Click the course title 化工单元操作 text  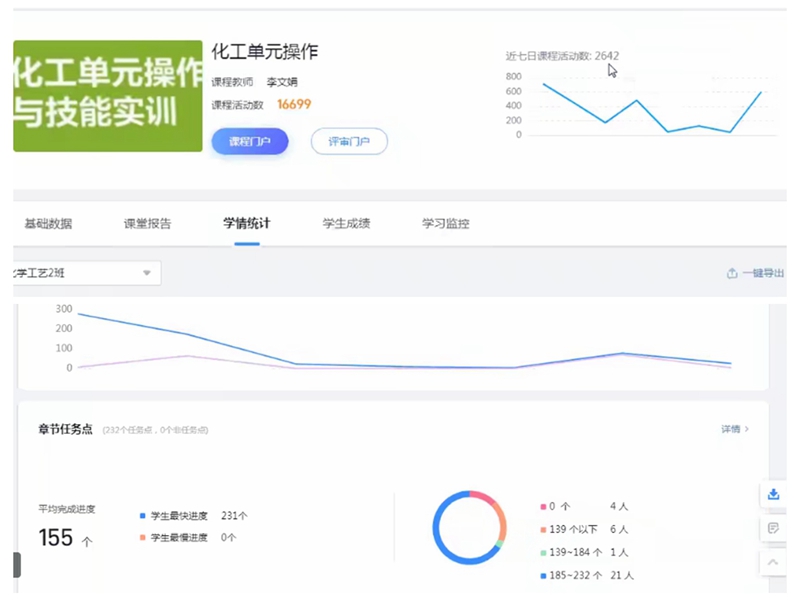pyautogui.click(x=265, y=52)
